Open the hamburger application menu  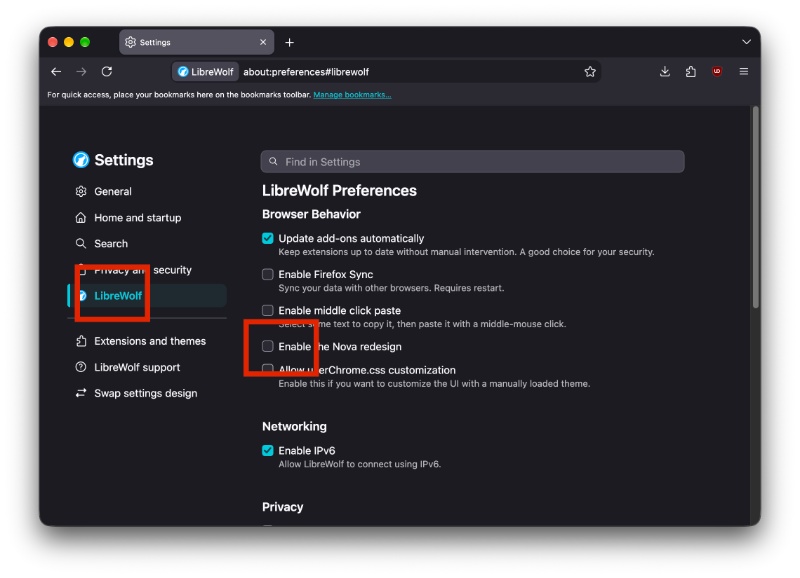click(x=743, y=71)
